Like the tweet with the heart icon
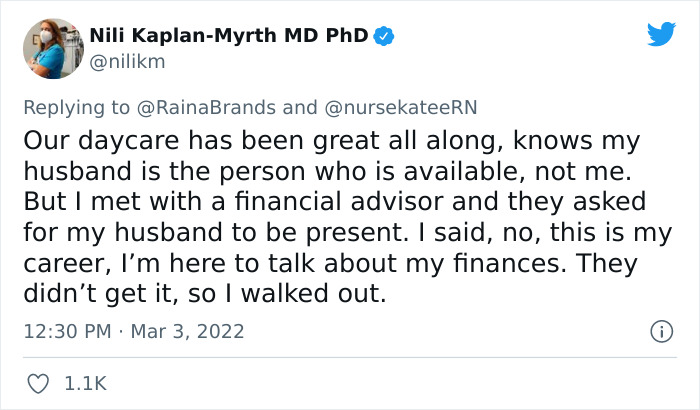 pyautogui.click(x=39, y=383)
